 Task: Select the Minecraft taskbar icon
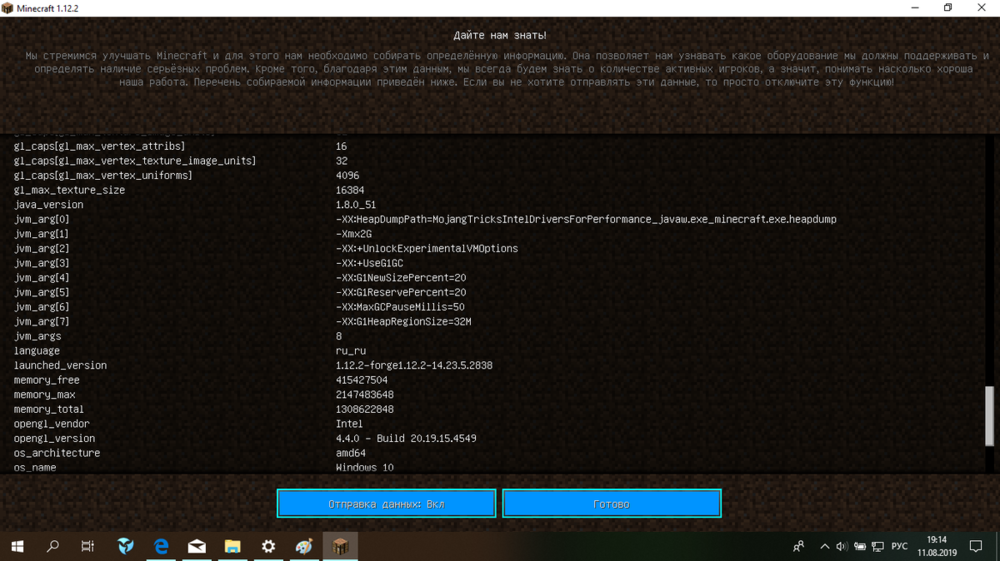point(340,546)
